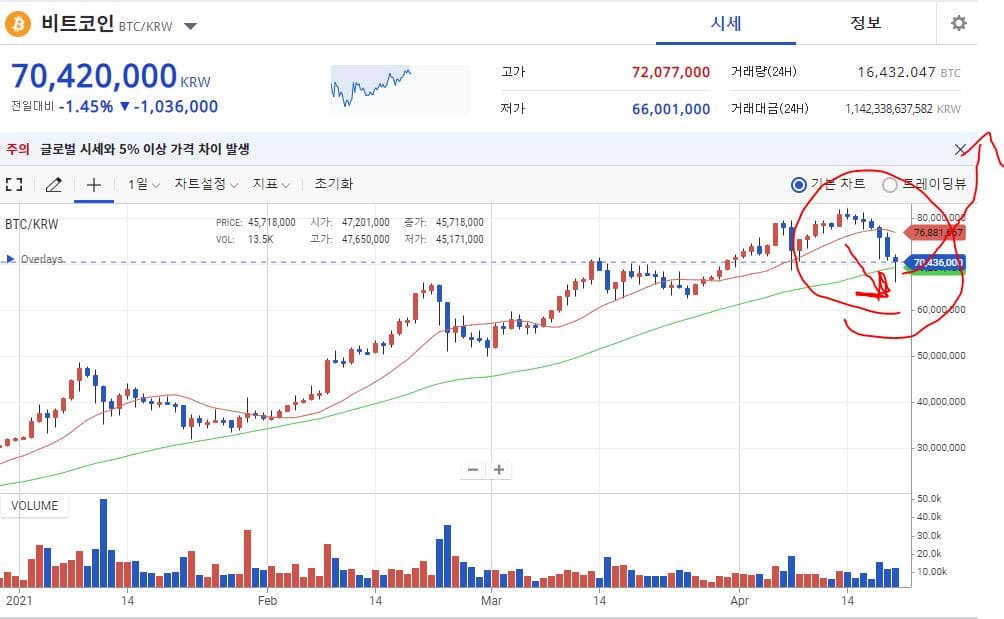Click the 72,077,000 high price value

(670, 72)
